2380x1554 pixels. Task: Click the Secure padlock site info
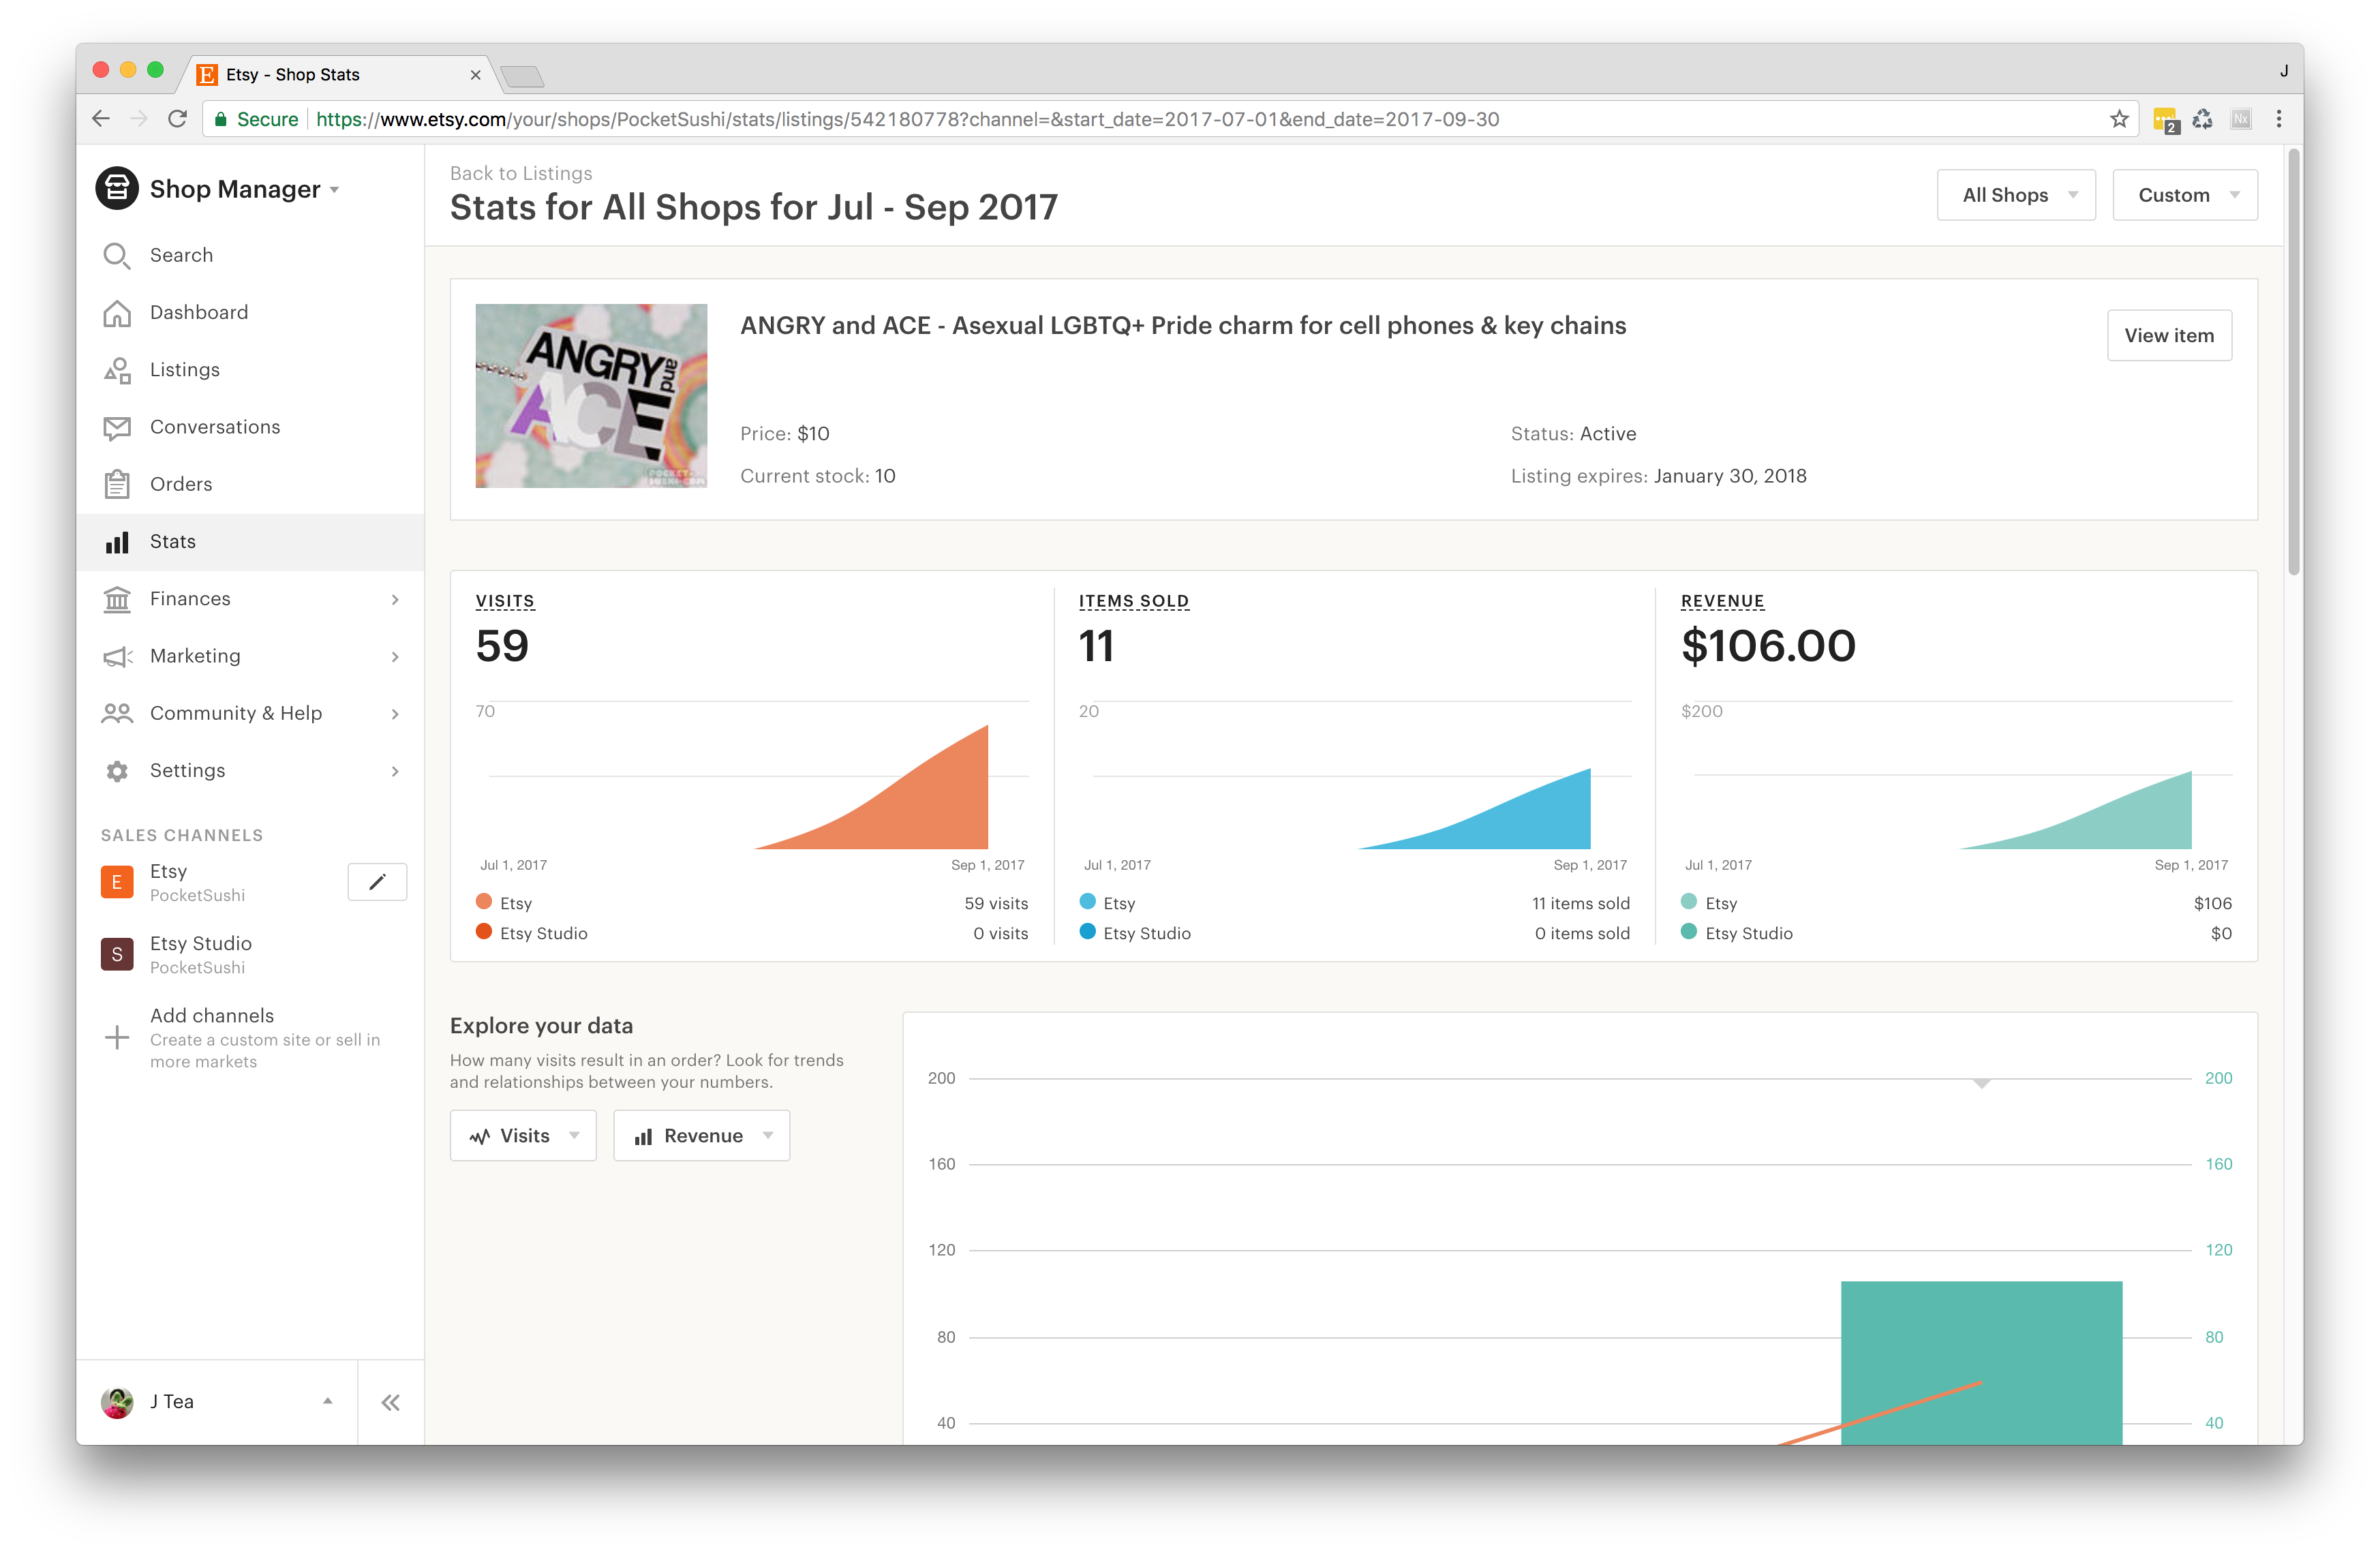coord(221,119)
